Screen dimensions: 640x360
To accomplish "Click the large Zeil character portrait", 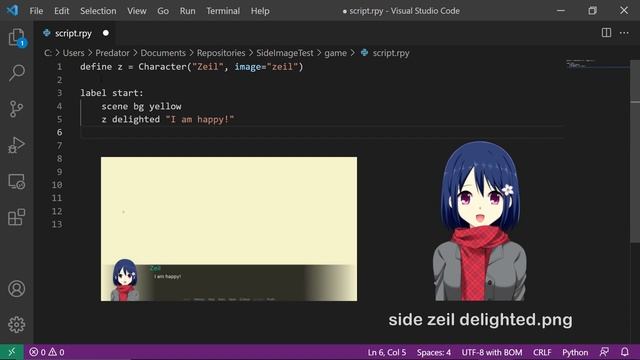I will 480,221.
